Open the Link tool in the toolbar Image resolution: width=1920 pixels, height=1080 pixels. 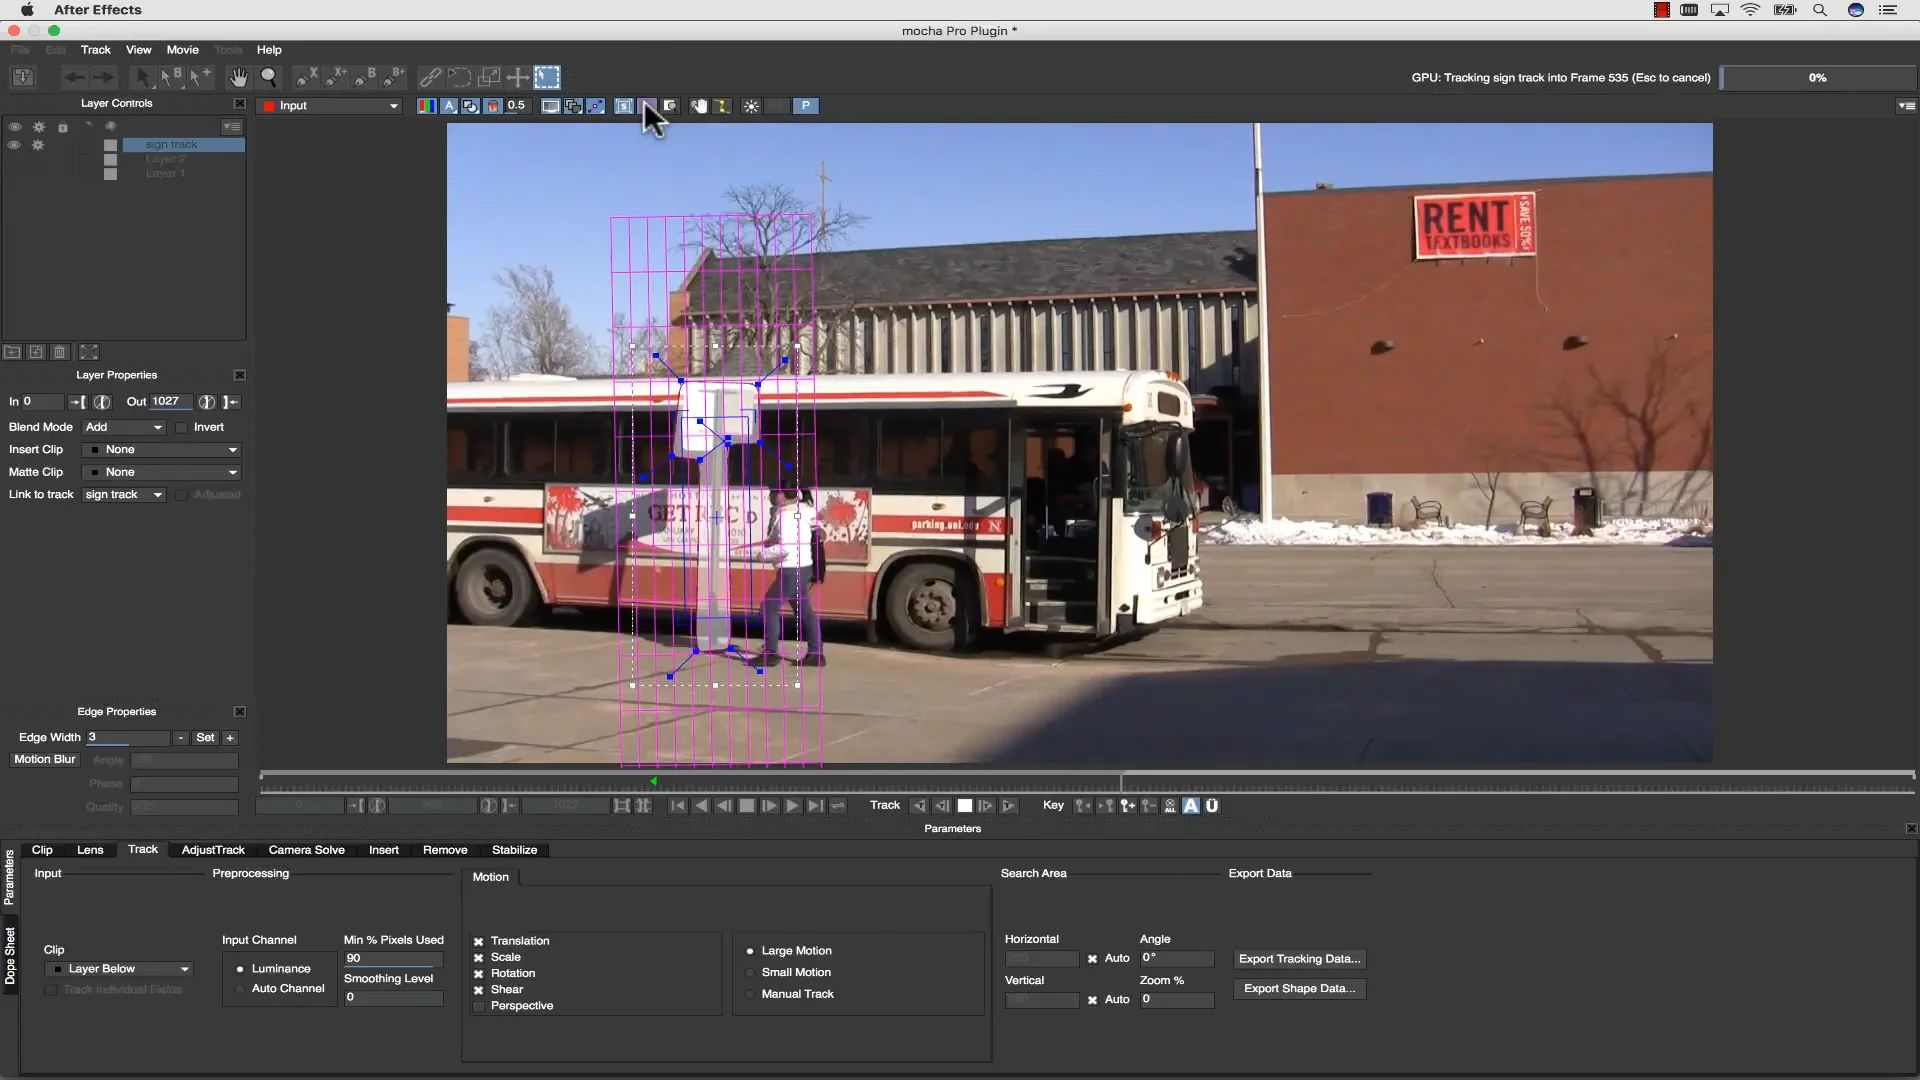(x=431, y=77)
